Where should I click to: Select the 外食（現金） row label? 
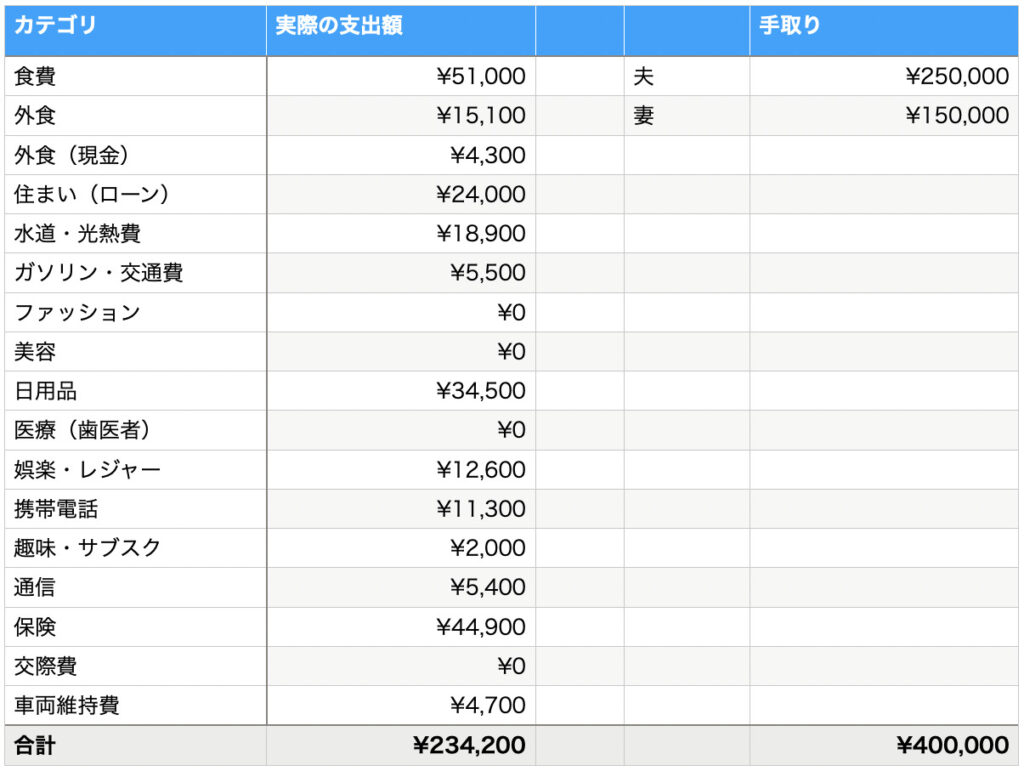[x=135, y=155]
